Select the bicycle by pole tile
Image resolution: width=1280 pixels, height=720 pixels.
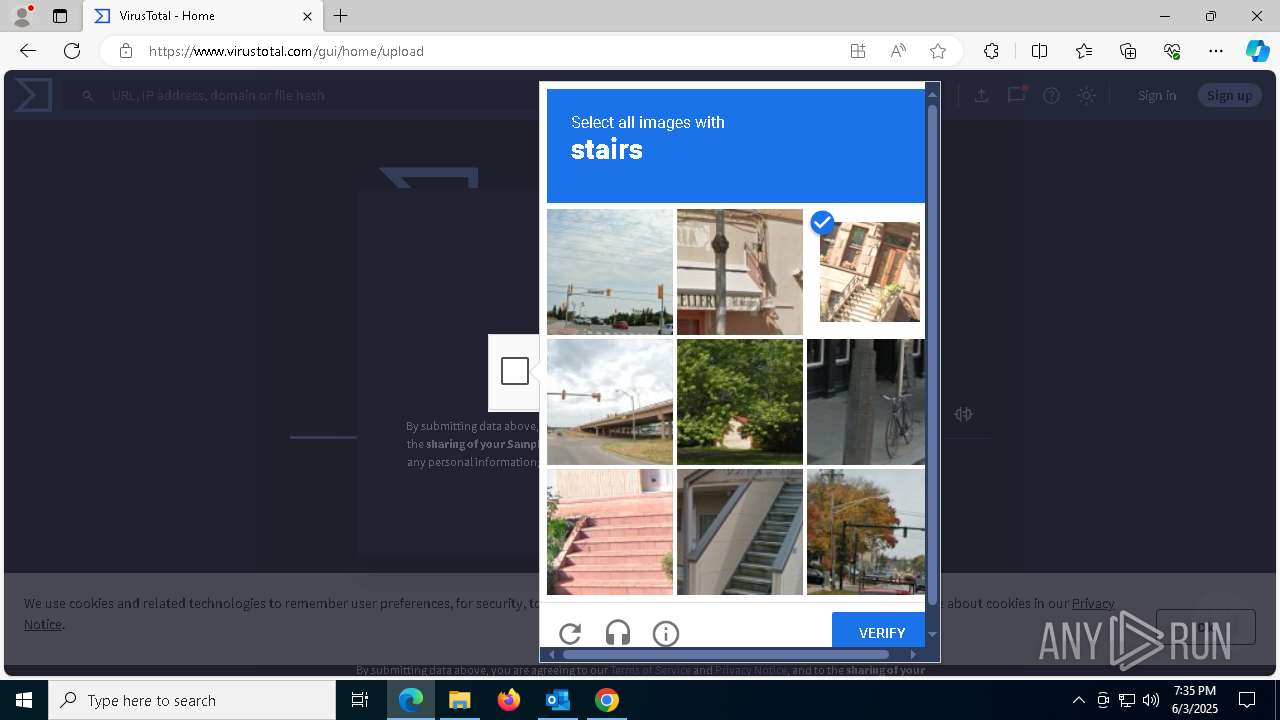(866, 402)
